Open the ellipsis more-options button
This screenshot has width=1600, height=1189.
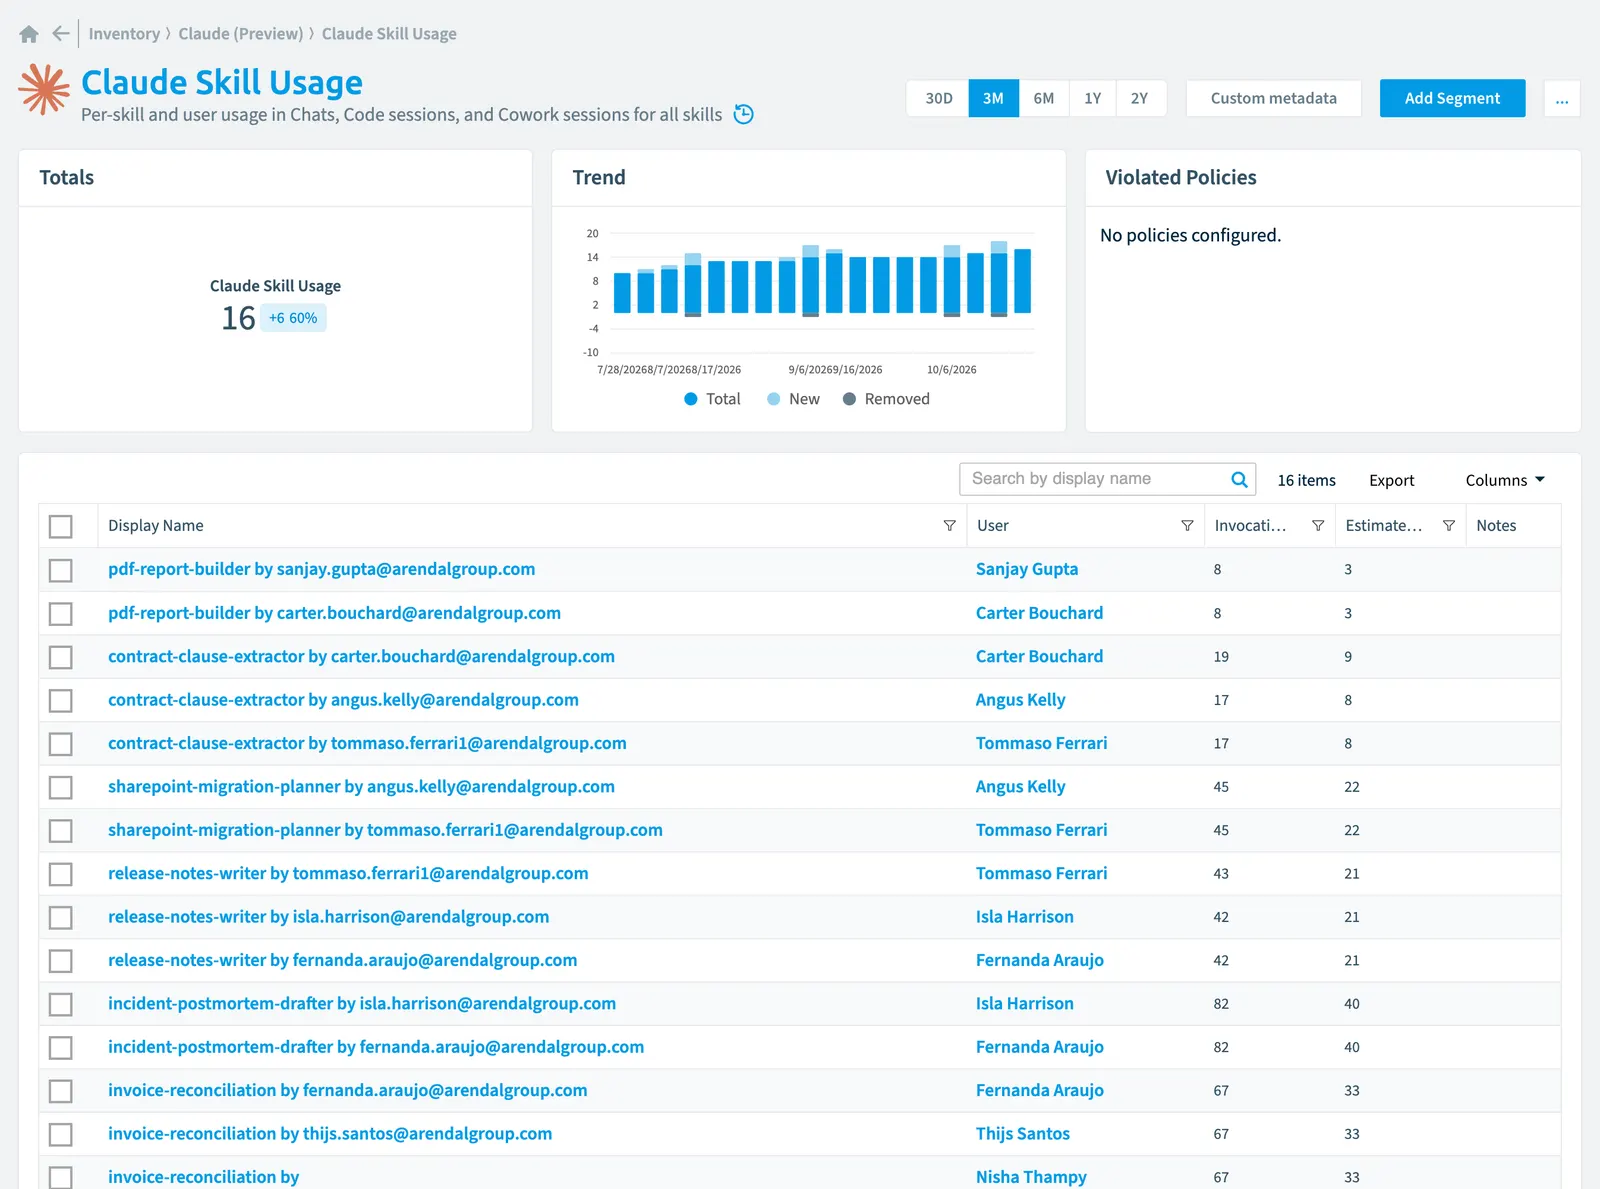tap(1562, 98)
